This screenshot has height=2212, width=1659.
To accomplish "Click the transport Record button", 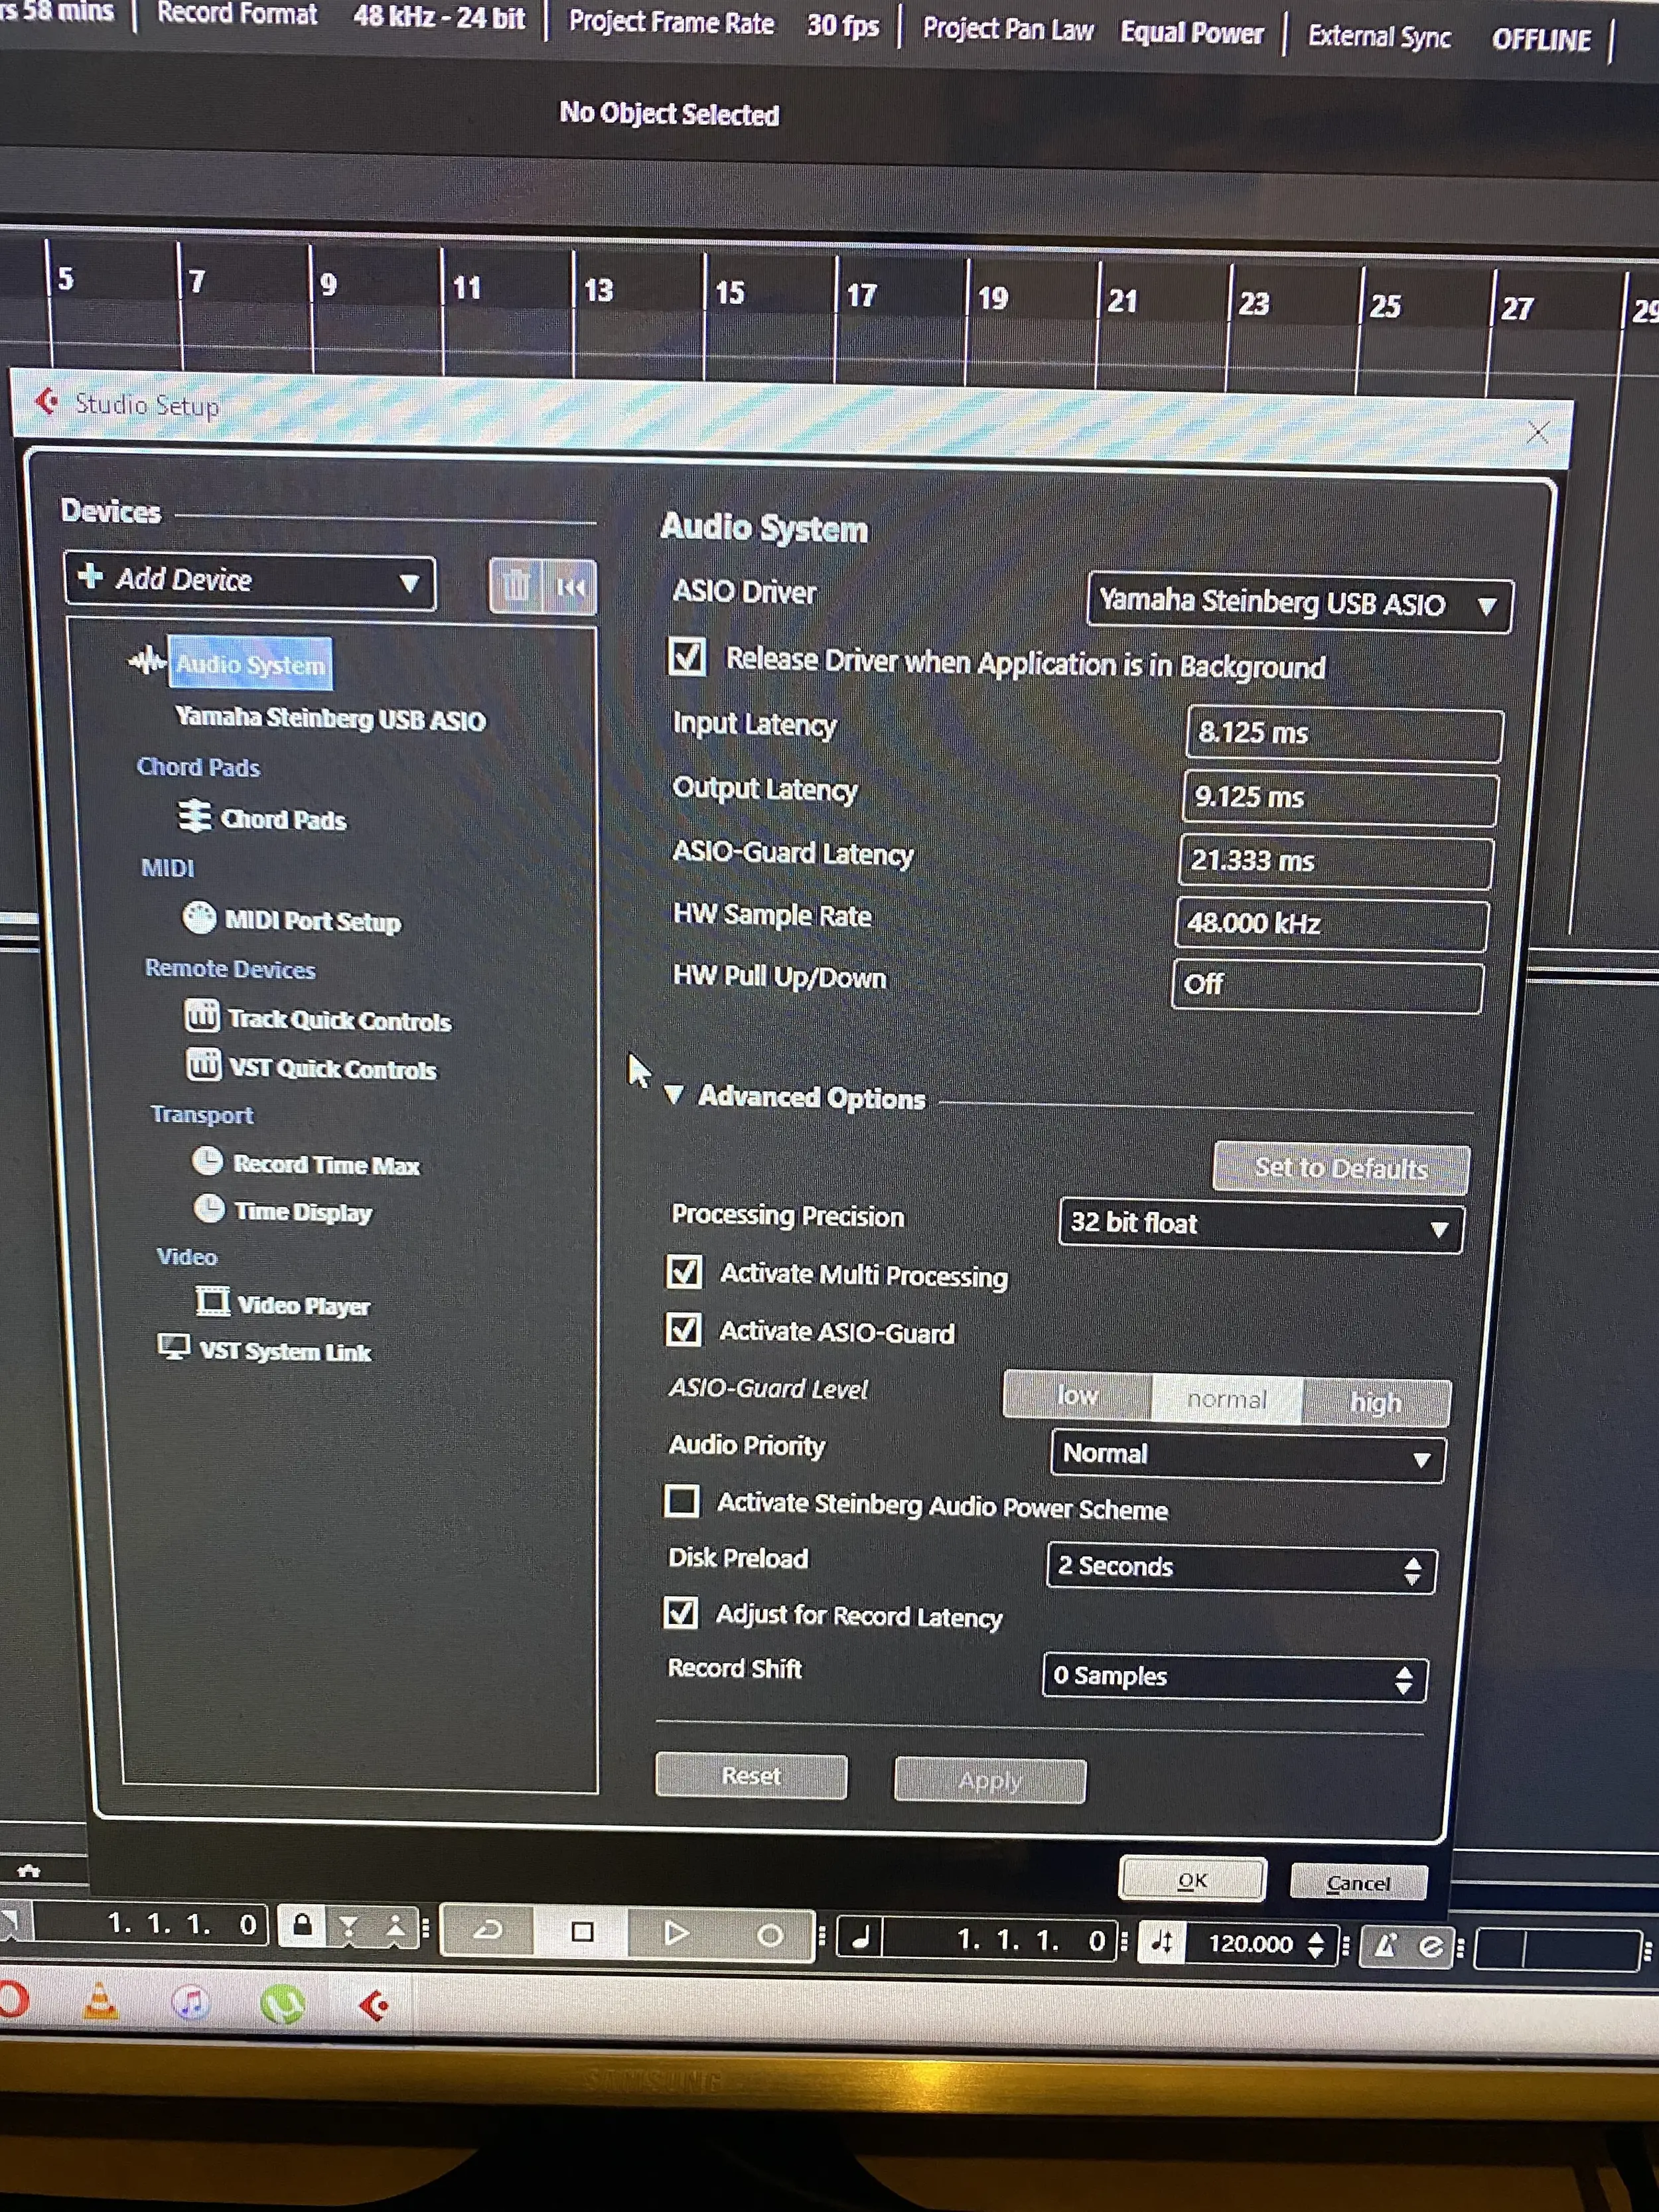I will [769, 1935].
